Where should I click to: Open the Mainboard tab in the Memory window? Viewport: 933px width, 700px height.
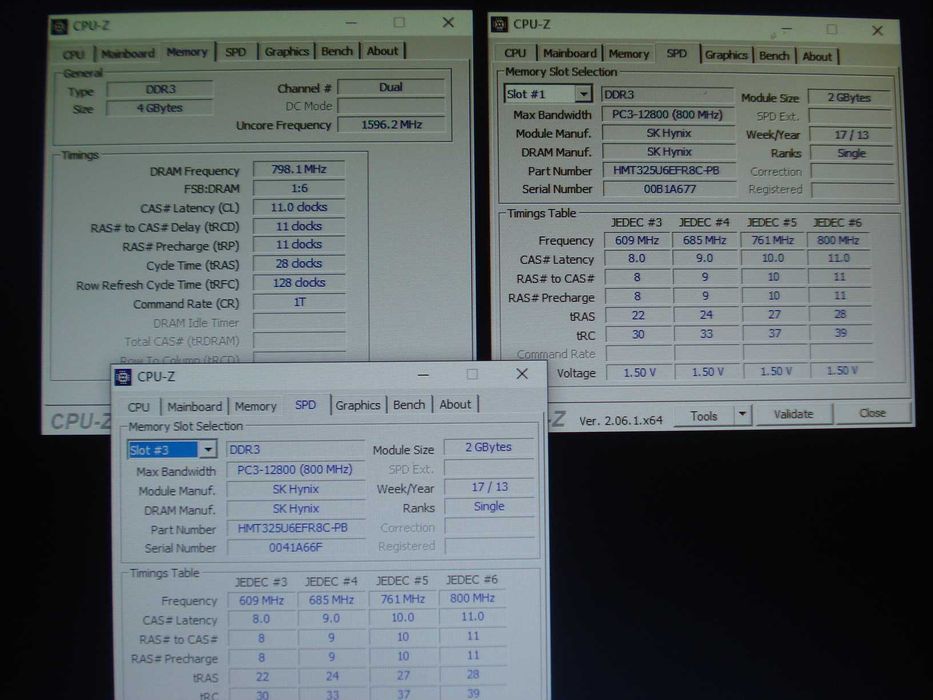(128, 54)
